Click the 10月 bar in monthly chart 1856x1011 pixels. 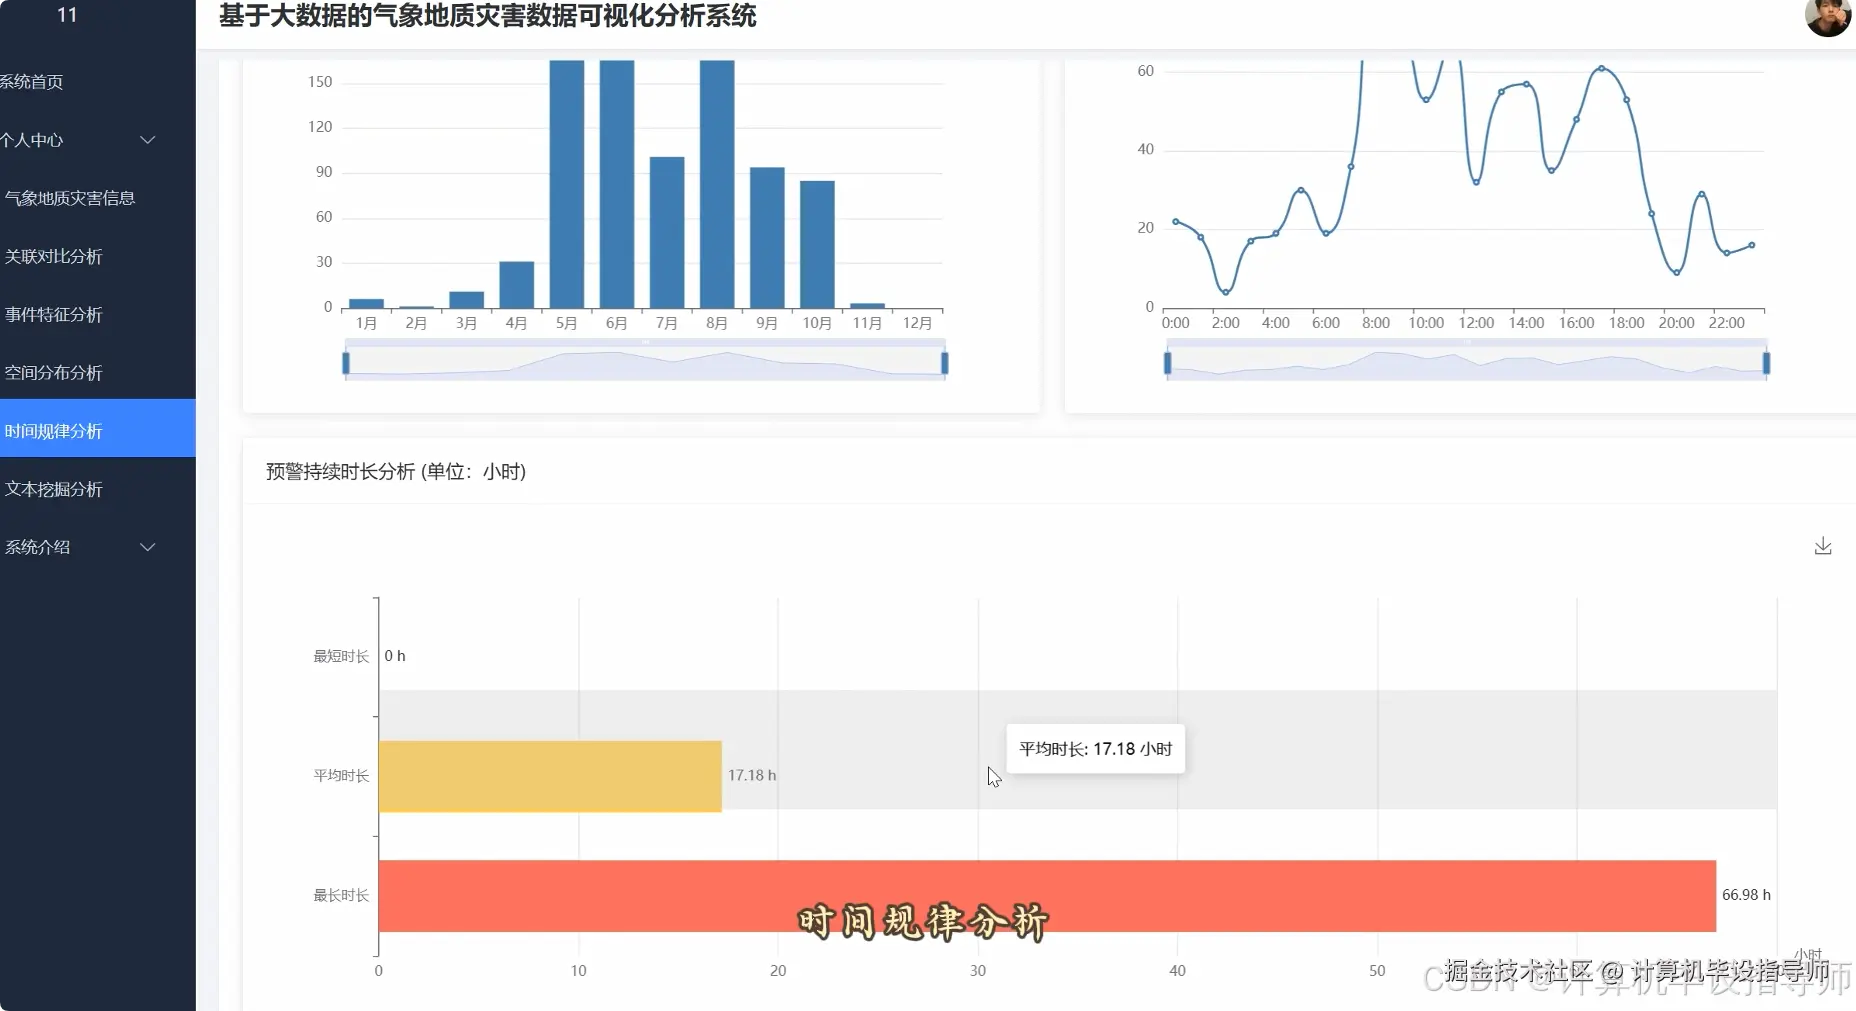(817, 244)
